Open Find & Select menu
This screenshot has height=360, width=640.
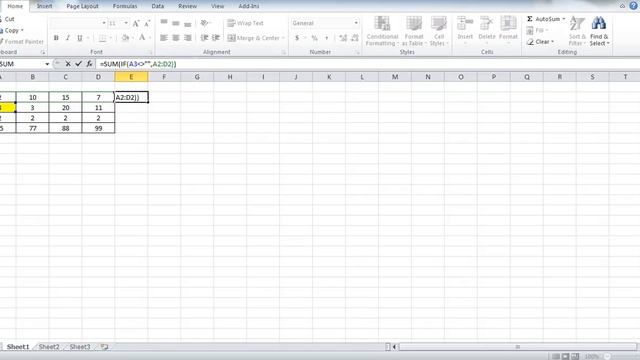599,31
